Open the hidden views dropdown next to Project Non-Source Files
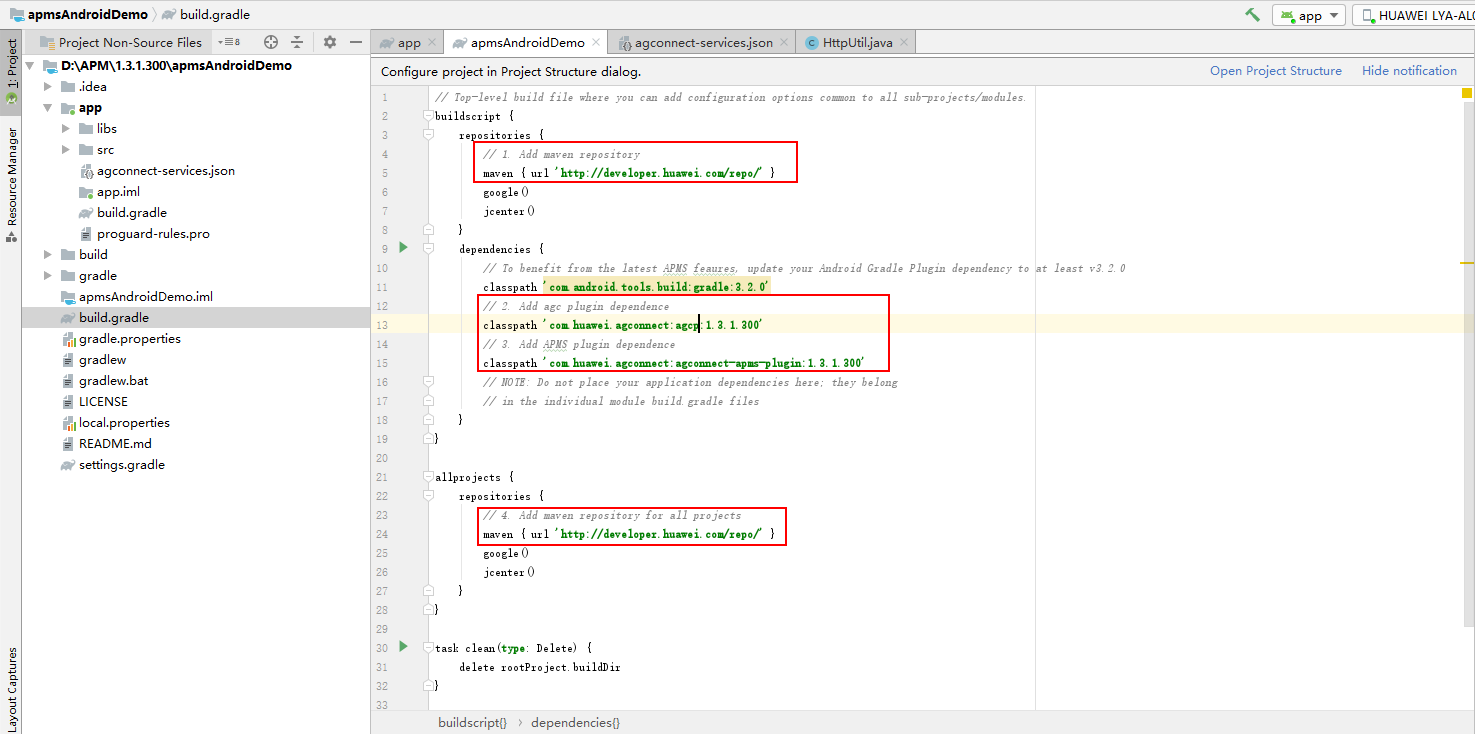1475x734 pixels. pos(229,42)
